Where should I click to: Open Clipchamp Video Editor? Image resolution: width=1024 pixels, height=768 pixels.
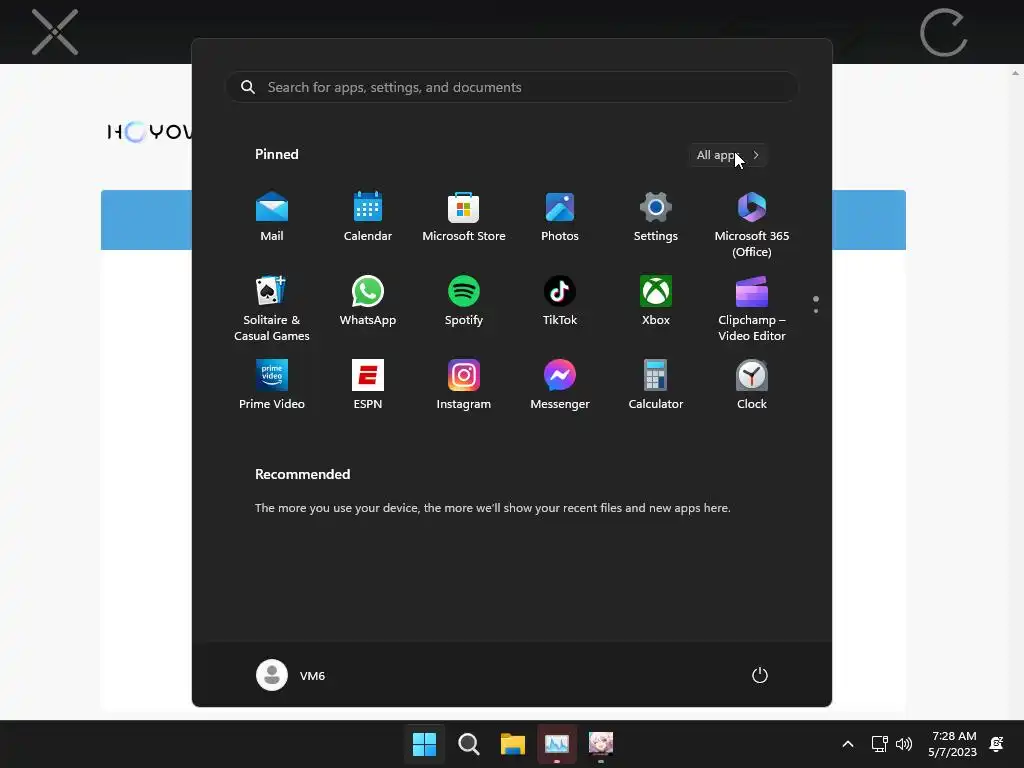(x=752, y=308)
